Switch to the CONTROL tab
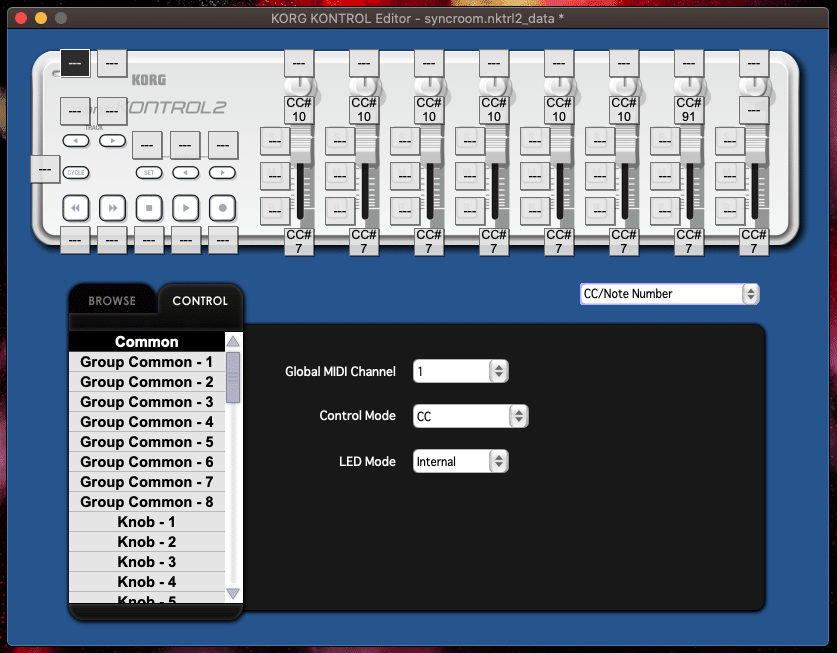The width and height of the screenshot is (837, 653). tap(200, 301)
